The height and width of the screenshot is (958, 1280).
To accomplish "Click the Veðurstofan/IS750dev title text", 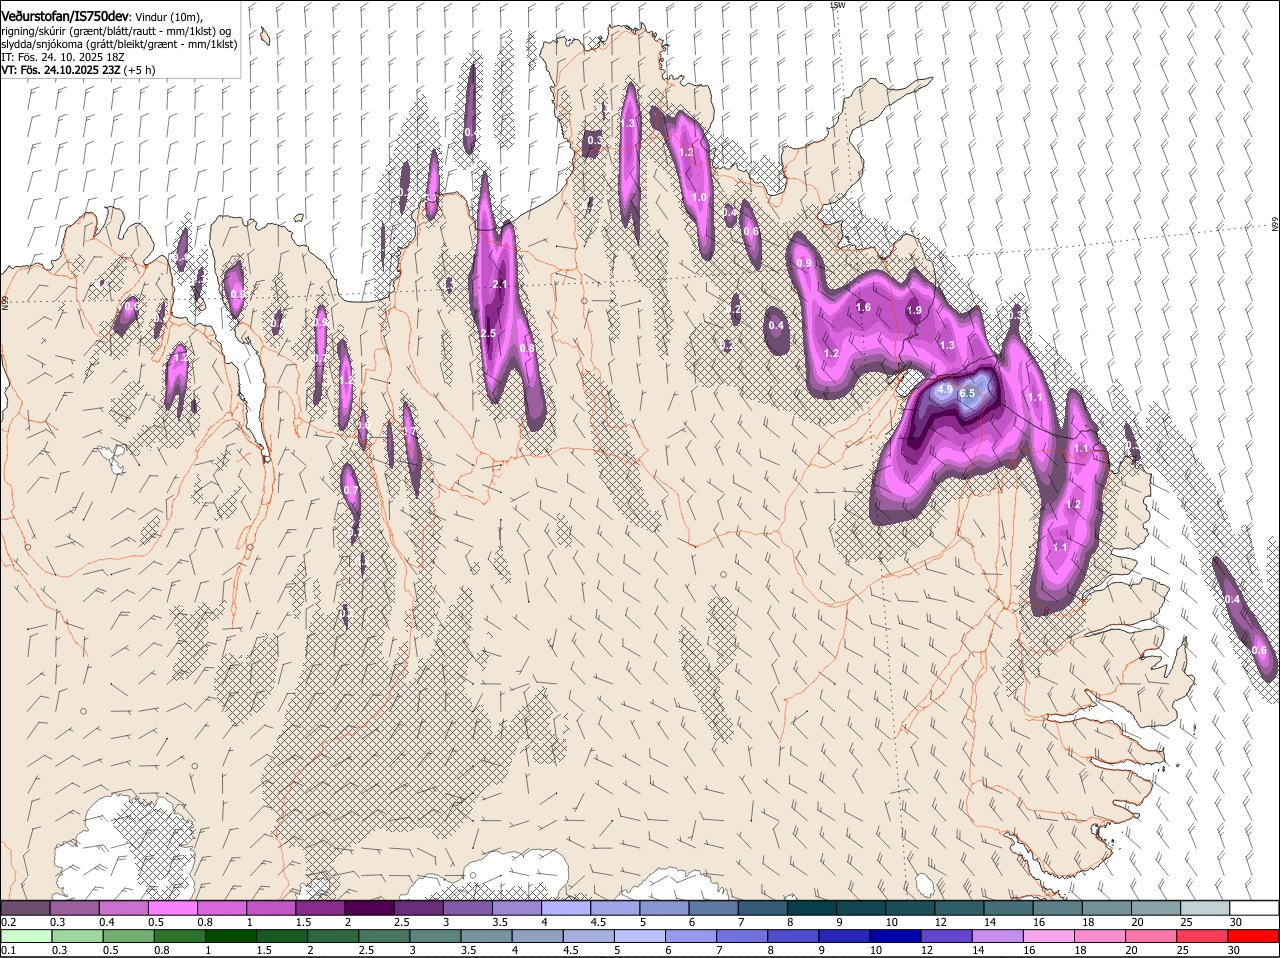I will tap(65, 17).
